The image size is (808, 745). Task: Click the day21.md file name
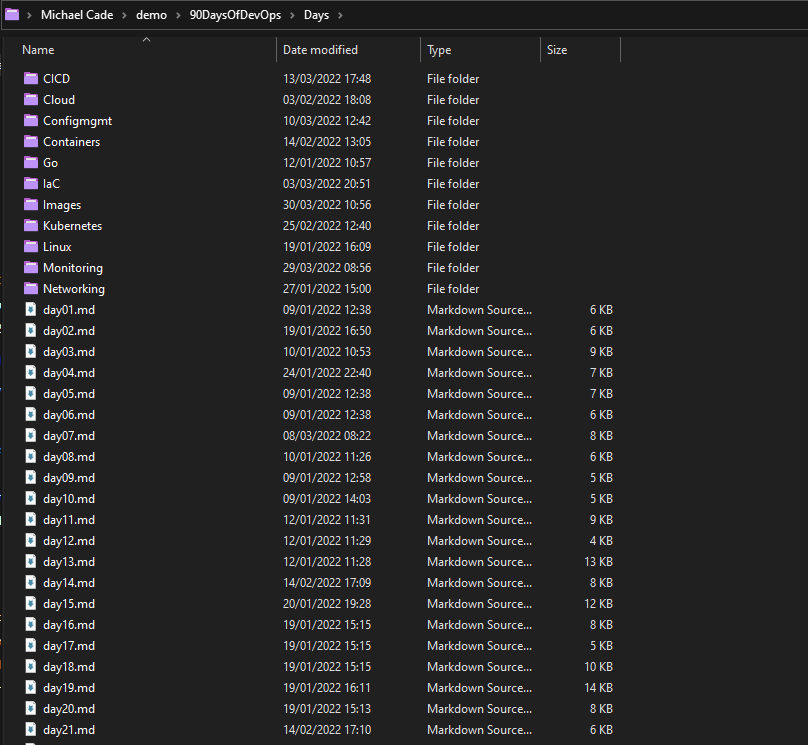pyautogui.click(x=69, y=730)
